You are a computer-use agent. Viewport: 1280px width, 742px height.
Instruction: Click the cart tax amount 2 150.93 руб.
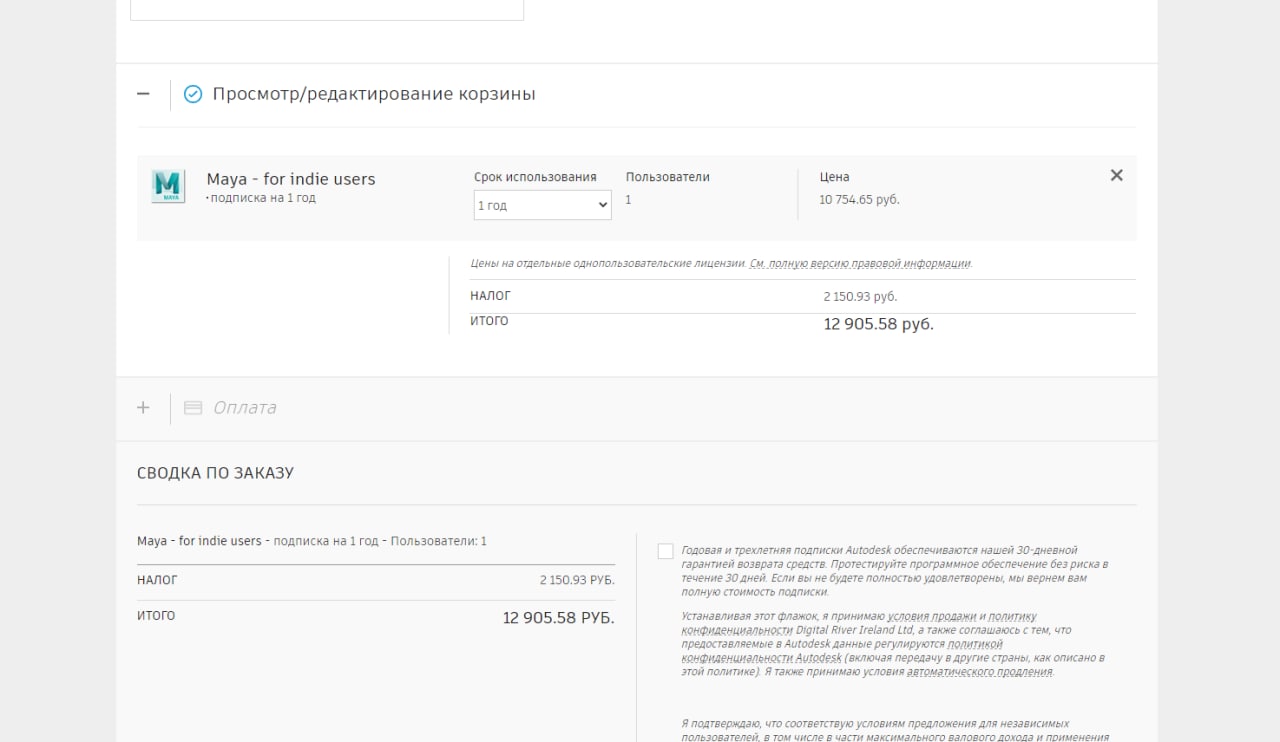coord(860,297)
